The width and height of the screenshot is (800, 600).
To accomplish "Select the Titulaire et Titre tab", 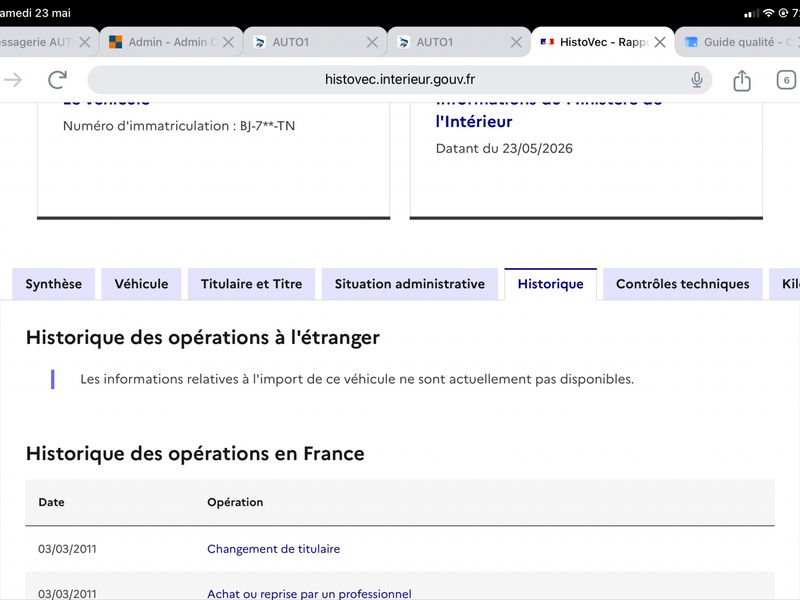I will [x=252, y=284].
